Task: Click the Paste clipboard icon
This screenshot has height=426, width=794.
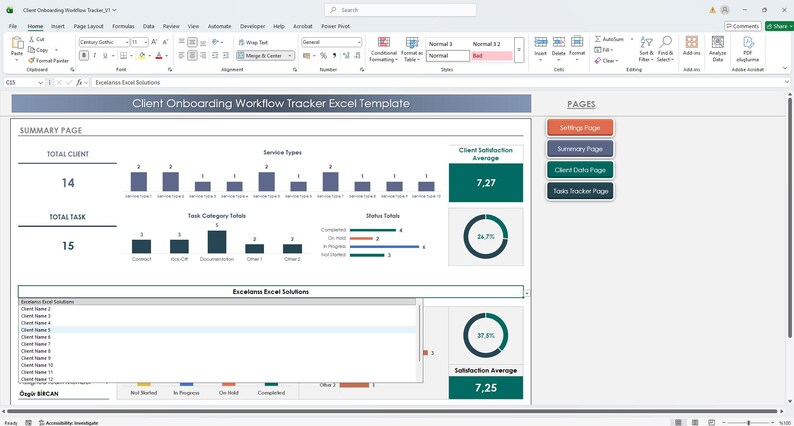Action: (17, 44)
